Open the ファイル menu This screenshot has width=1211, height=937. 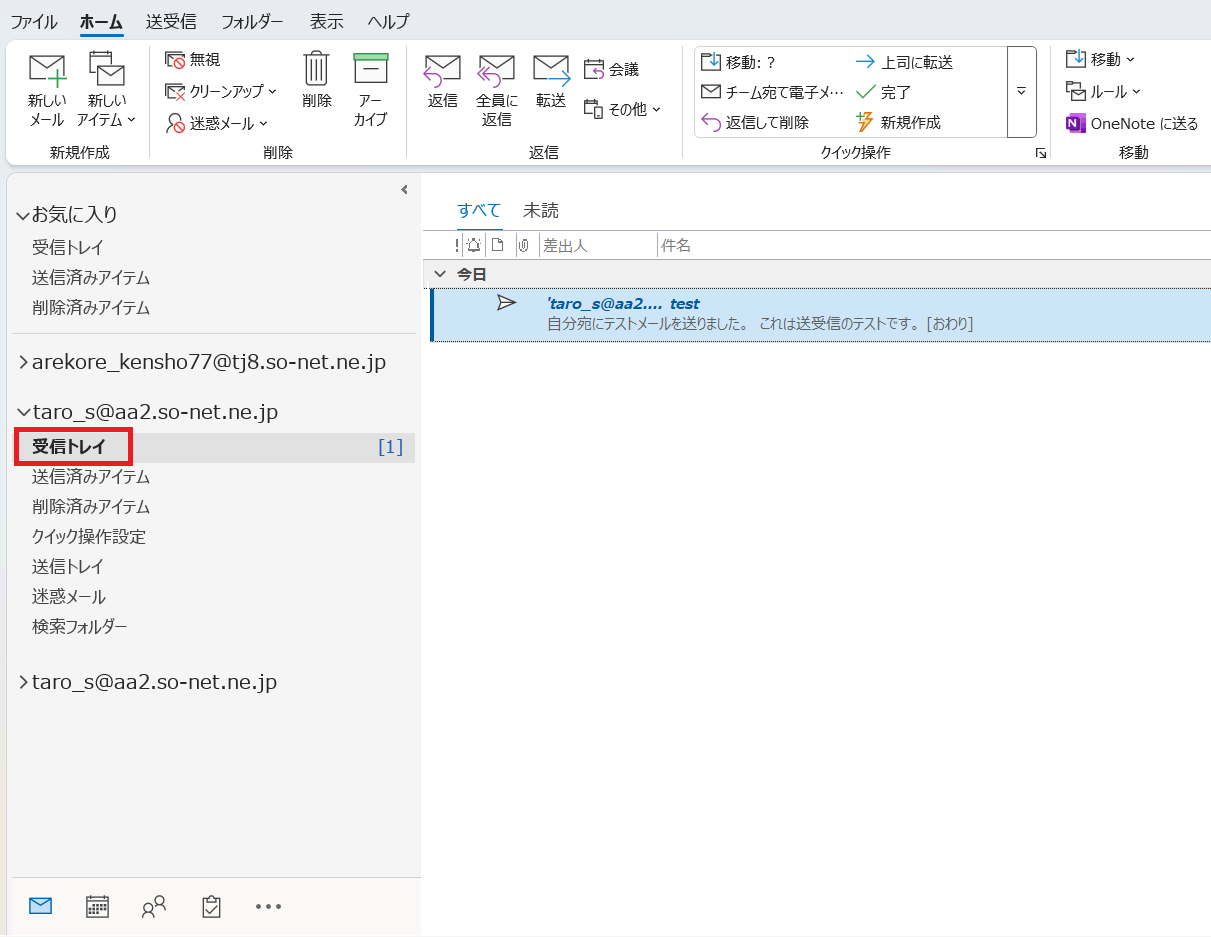click(34, 21)
